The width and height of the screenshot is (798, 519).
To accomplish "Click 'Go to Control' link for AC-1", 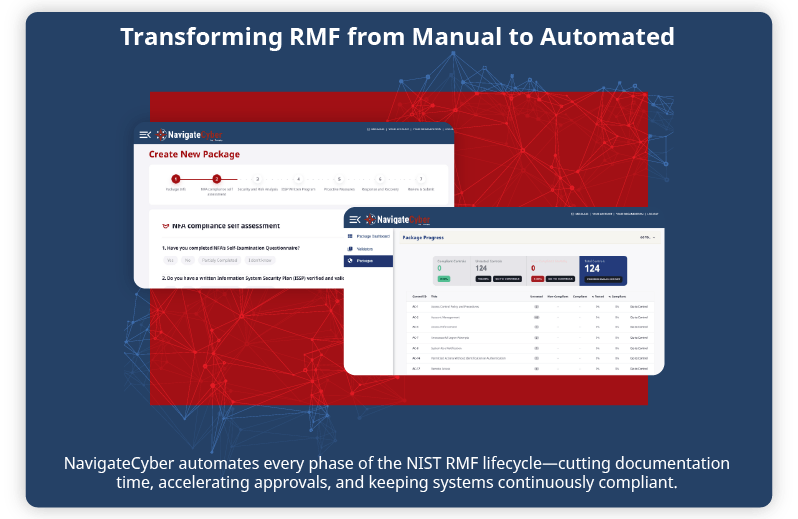I will click(x=640, y=306).
